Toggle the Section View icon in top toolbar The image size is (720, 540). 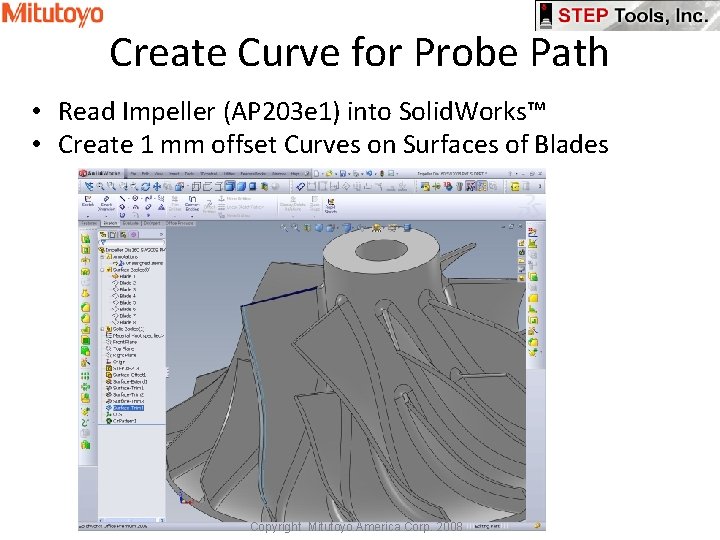pos(264,187)
